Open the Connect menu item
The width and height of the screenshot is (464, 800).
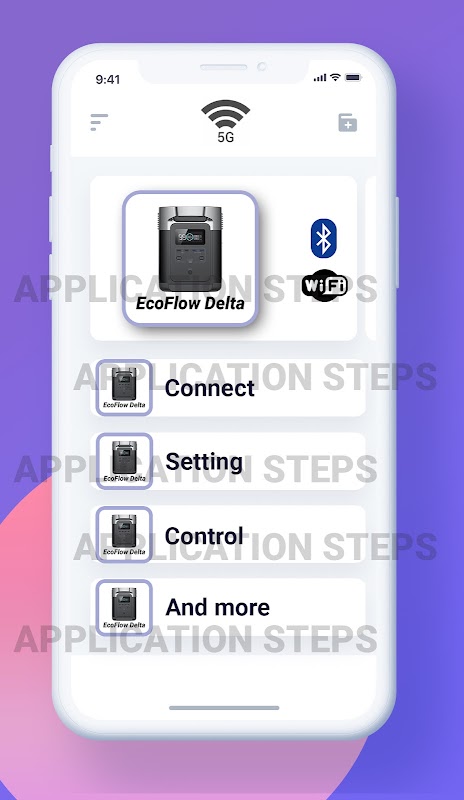pyautogui.click(x=228, y=388)
